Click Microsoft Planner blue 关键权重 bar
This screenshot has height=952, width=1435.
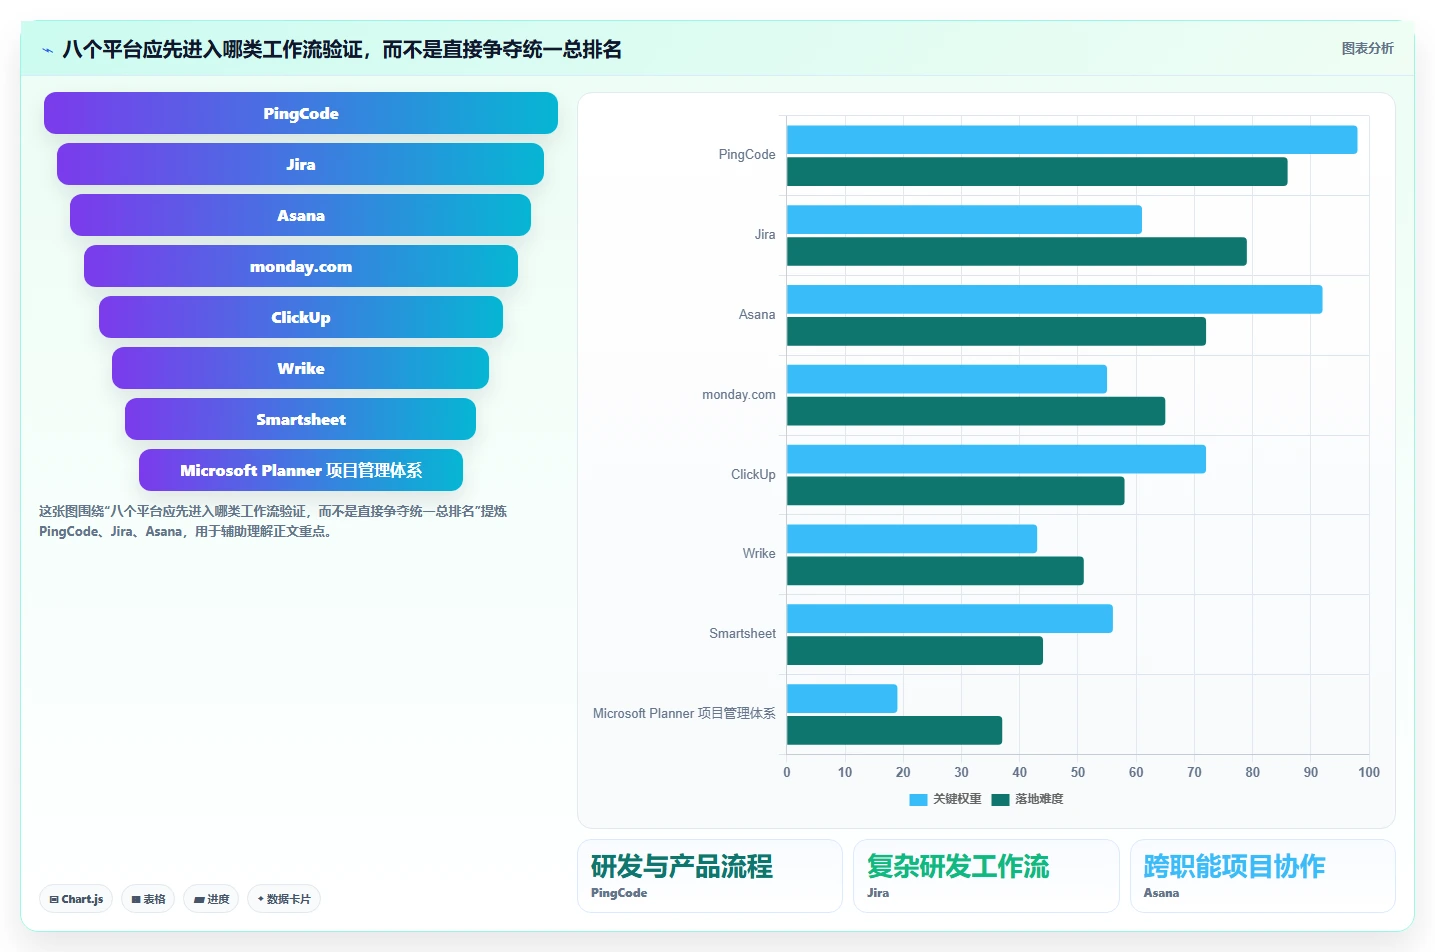point(842,699)
